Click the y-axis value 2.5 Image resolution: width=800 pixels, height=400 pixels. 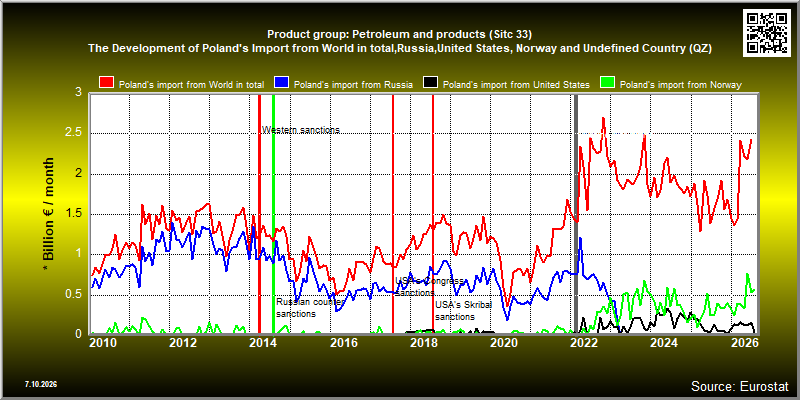(73, 134)
